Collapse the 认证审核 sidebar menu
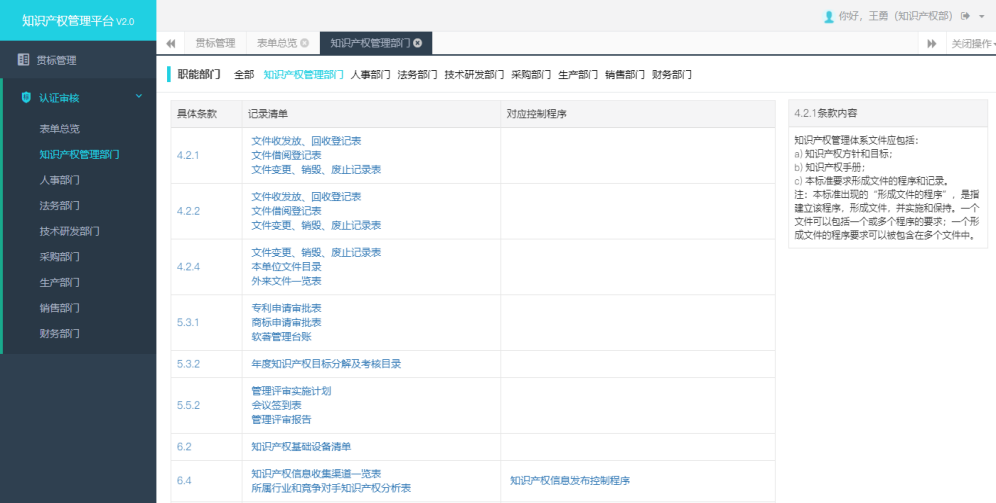This screenshot has height=503, width=996. coord(138,98)
